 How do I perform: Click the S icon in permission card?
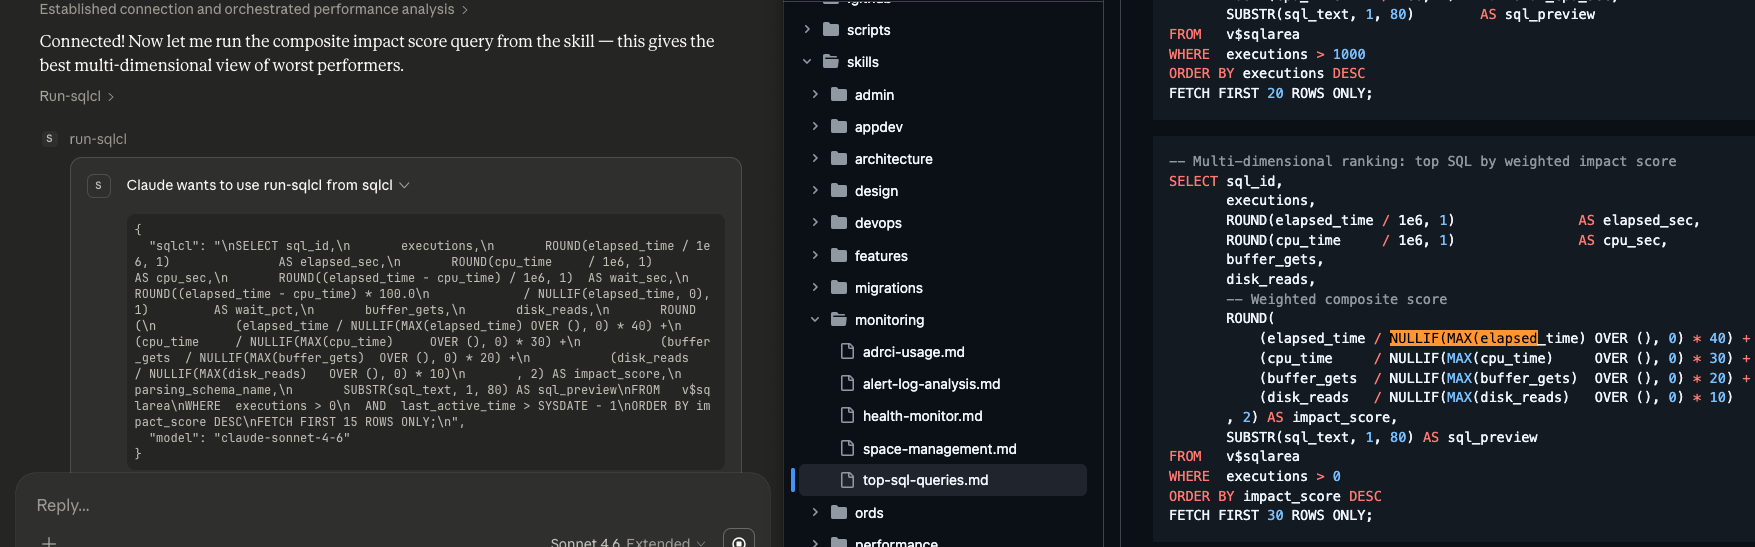click(x=98, y=186)
